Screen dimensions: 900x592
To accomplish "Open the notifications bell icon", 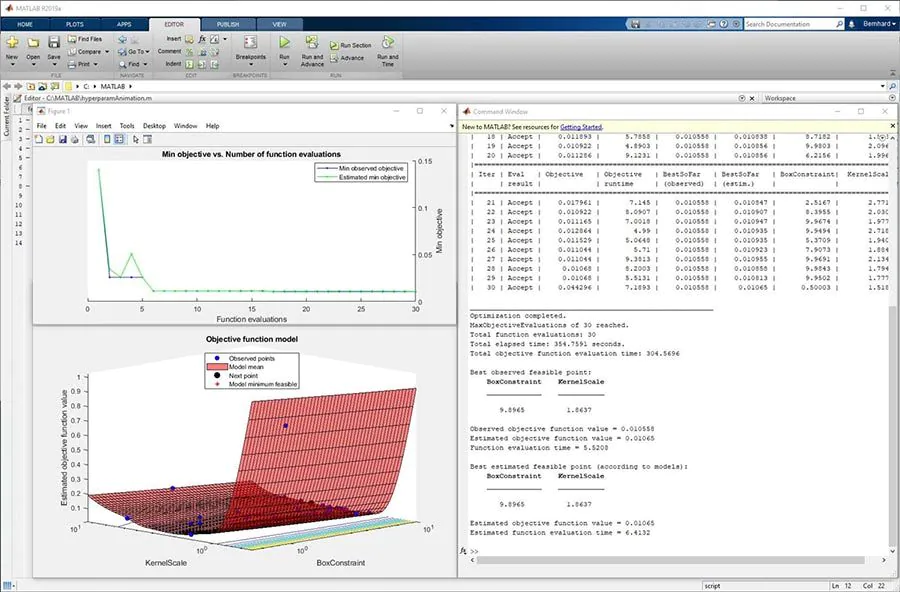I will click(x=851, y=23).
